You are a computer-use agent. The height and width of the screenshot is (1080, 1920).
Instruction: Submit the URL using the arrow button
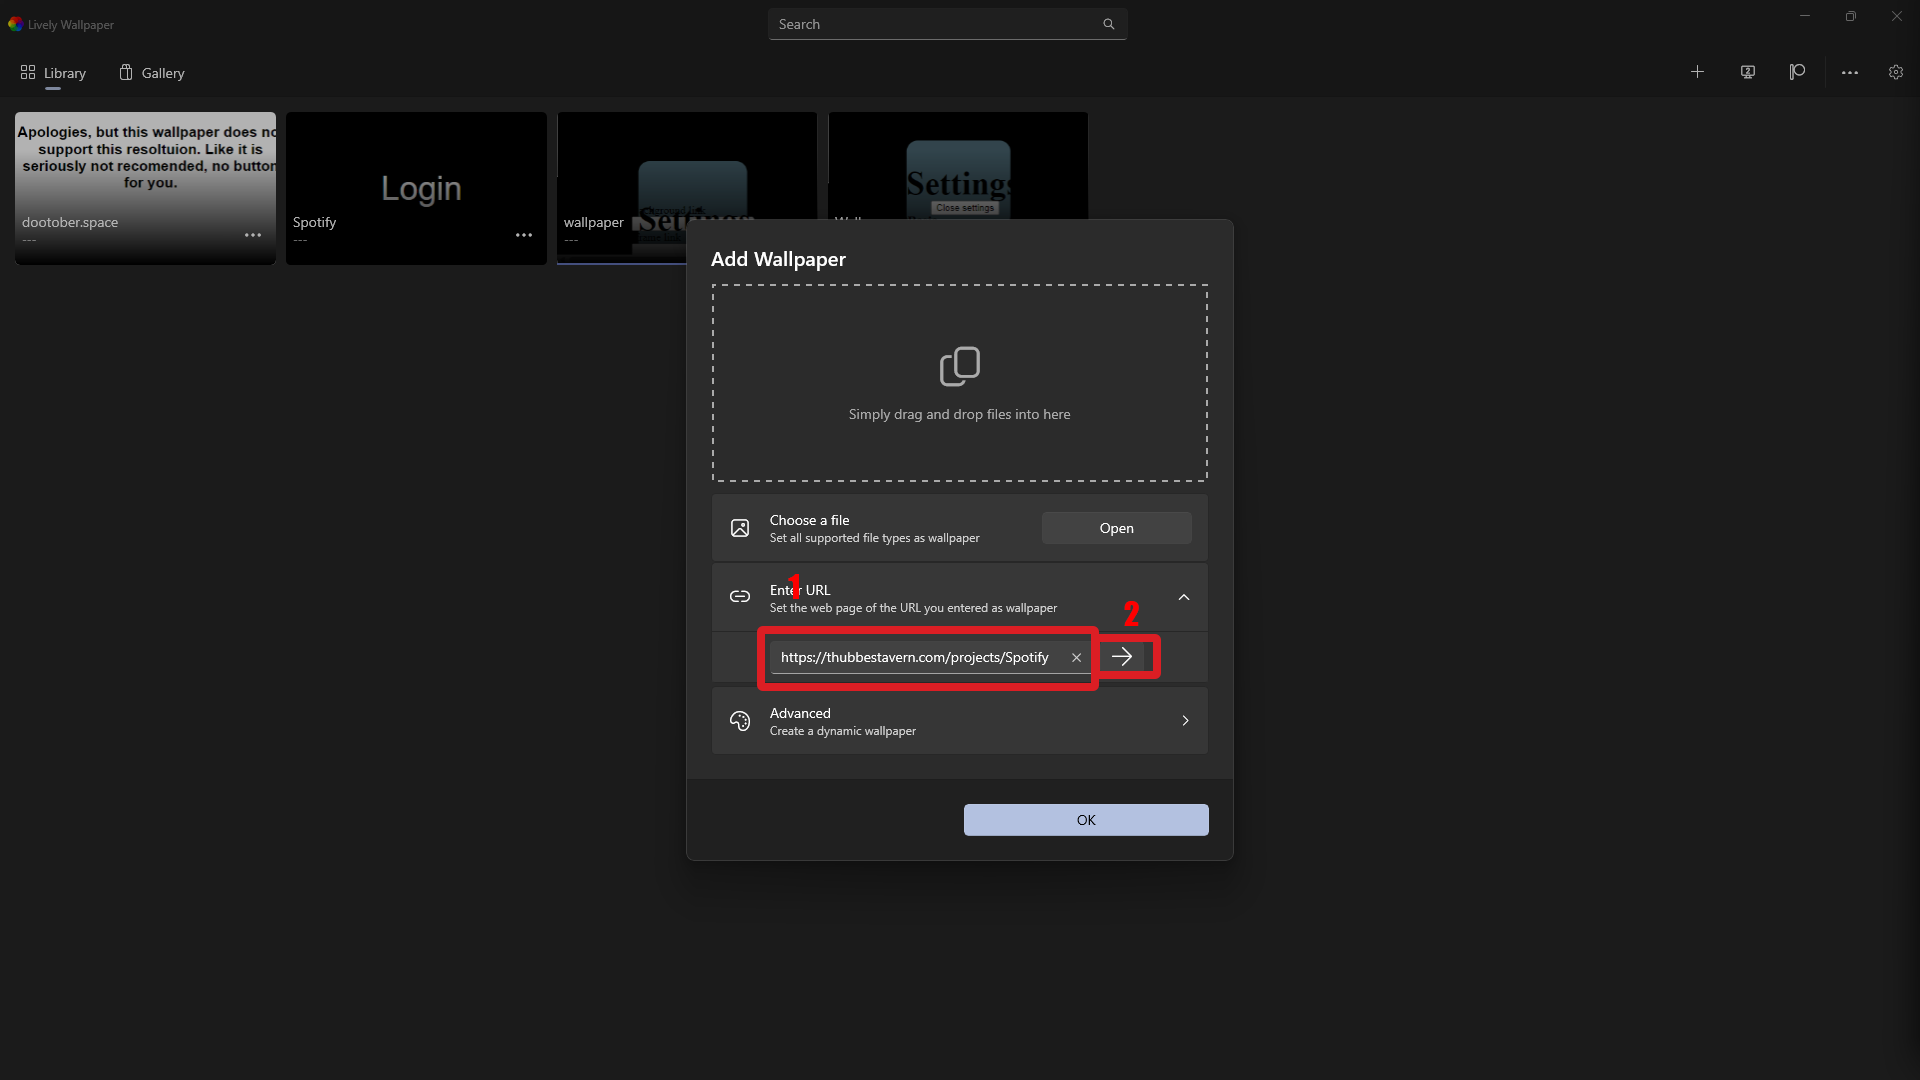pyautogui.click(x=1123, y=656)
